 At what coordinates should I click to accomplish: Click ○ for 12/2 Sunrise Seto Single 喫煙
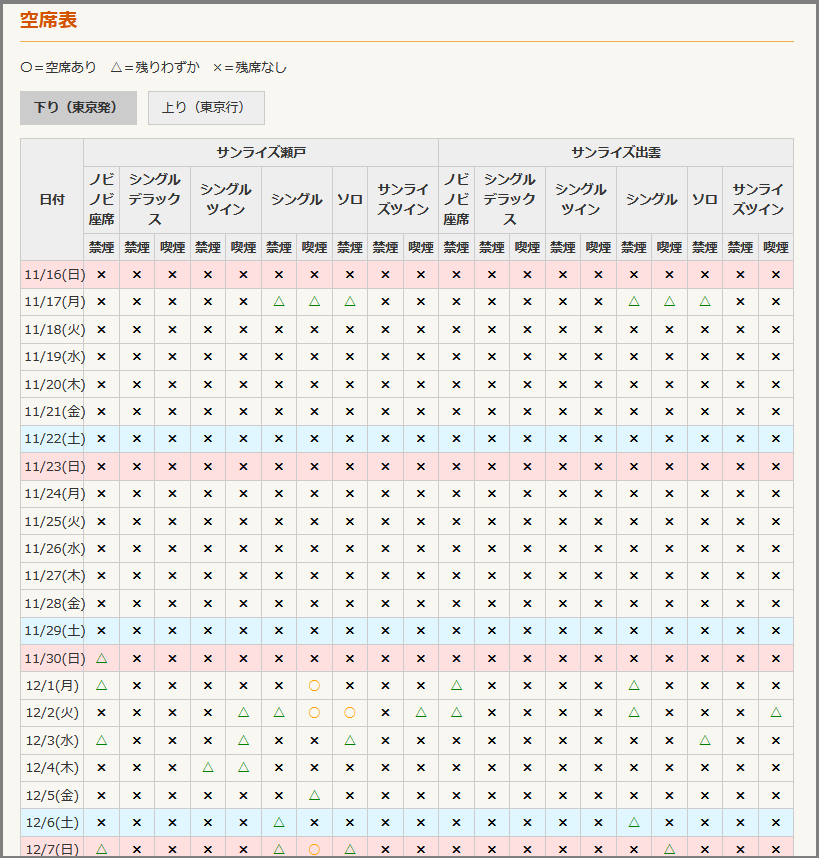pos(314,713)
